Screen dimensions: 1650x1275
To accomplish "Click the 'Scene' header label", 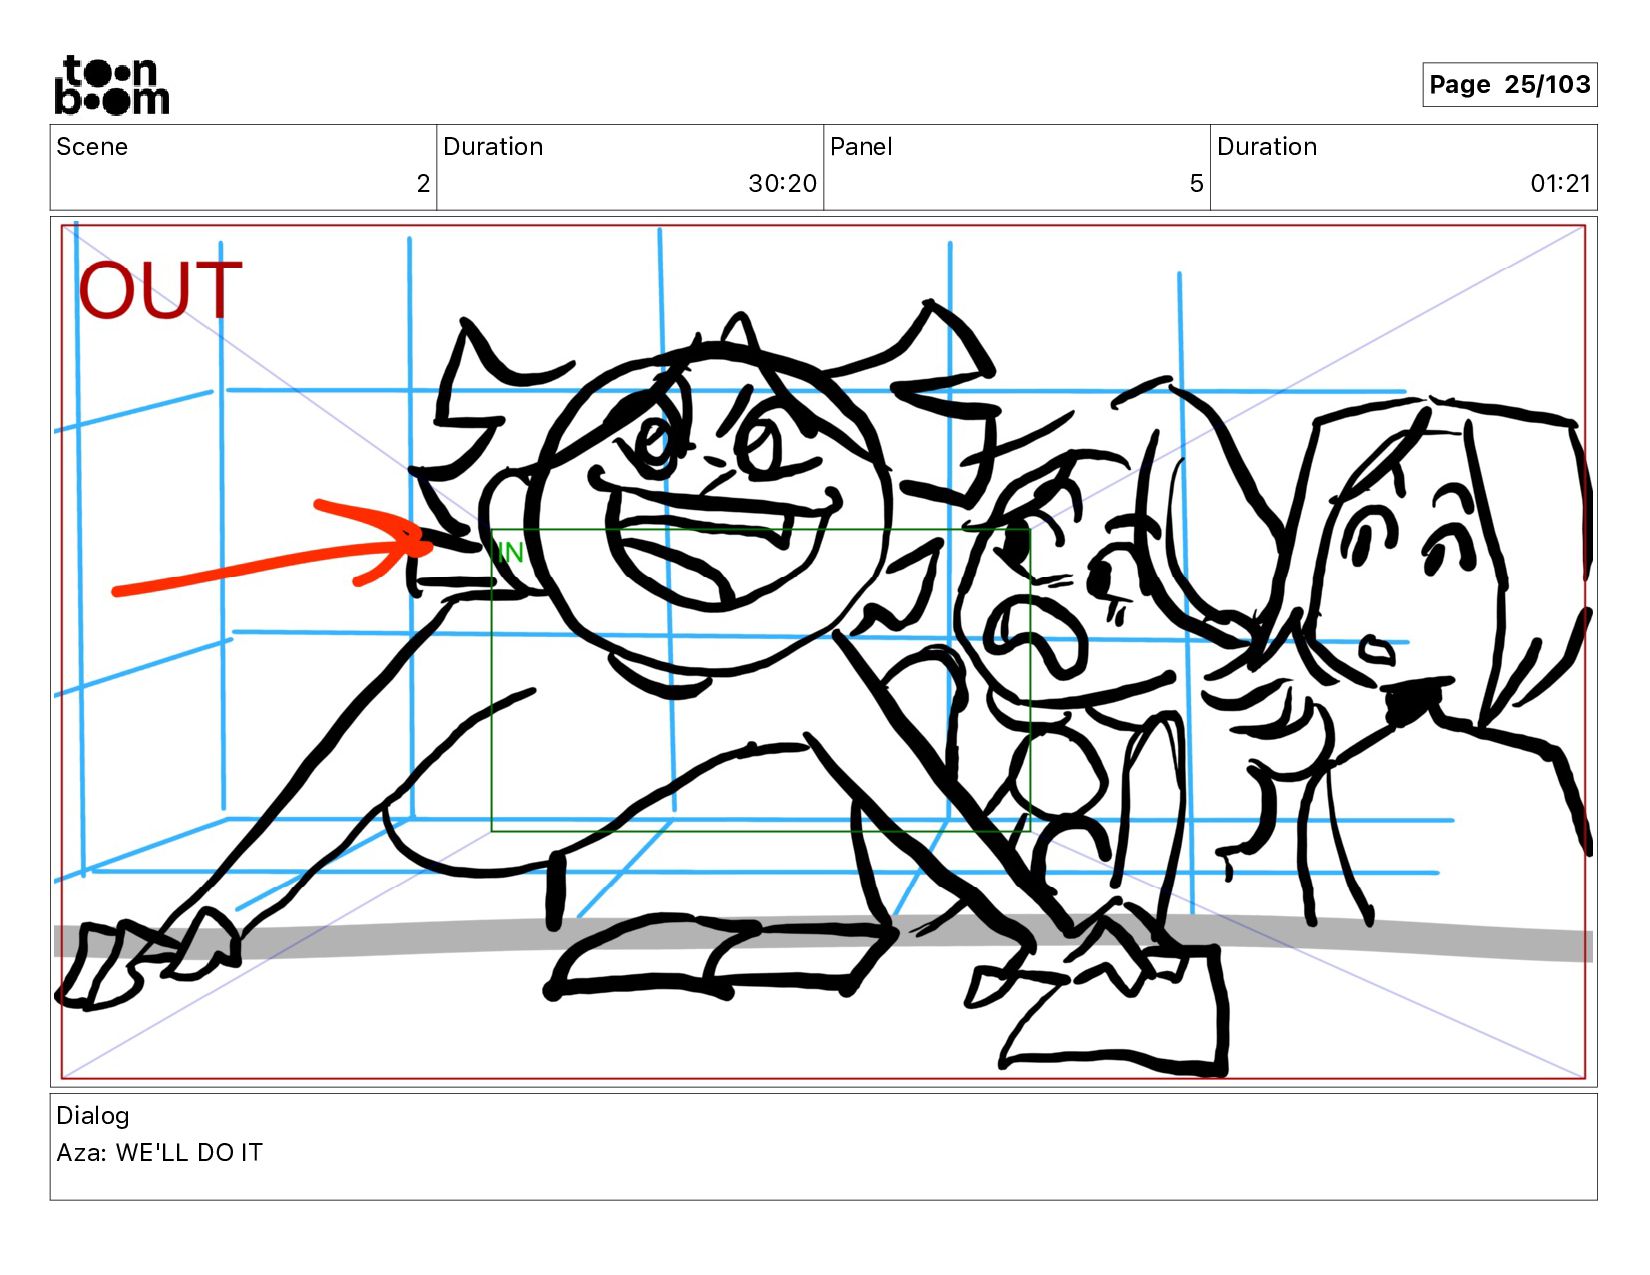I will (x=92, y=147).
